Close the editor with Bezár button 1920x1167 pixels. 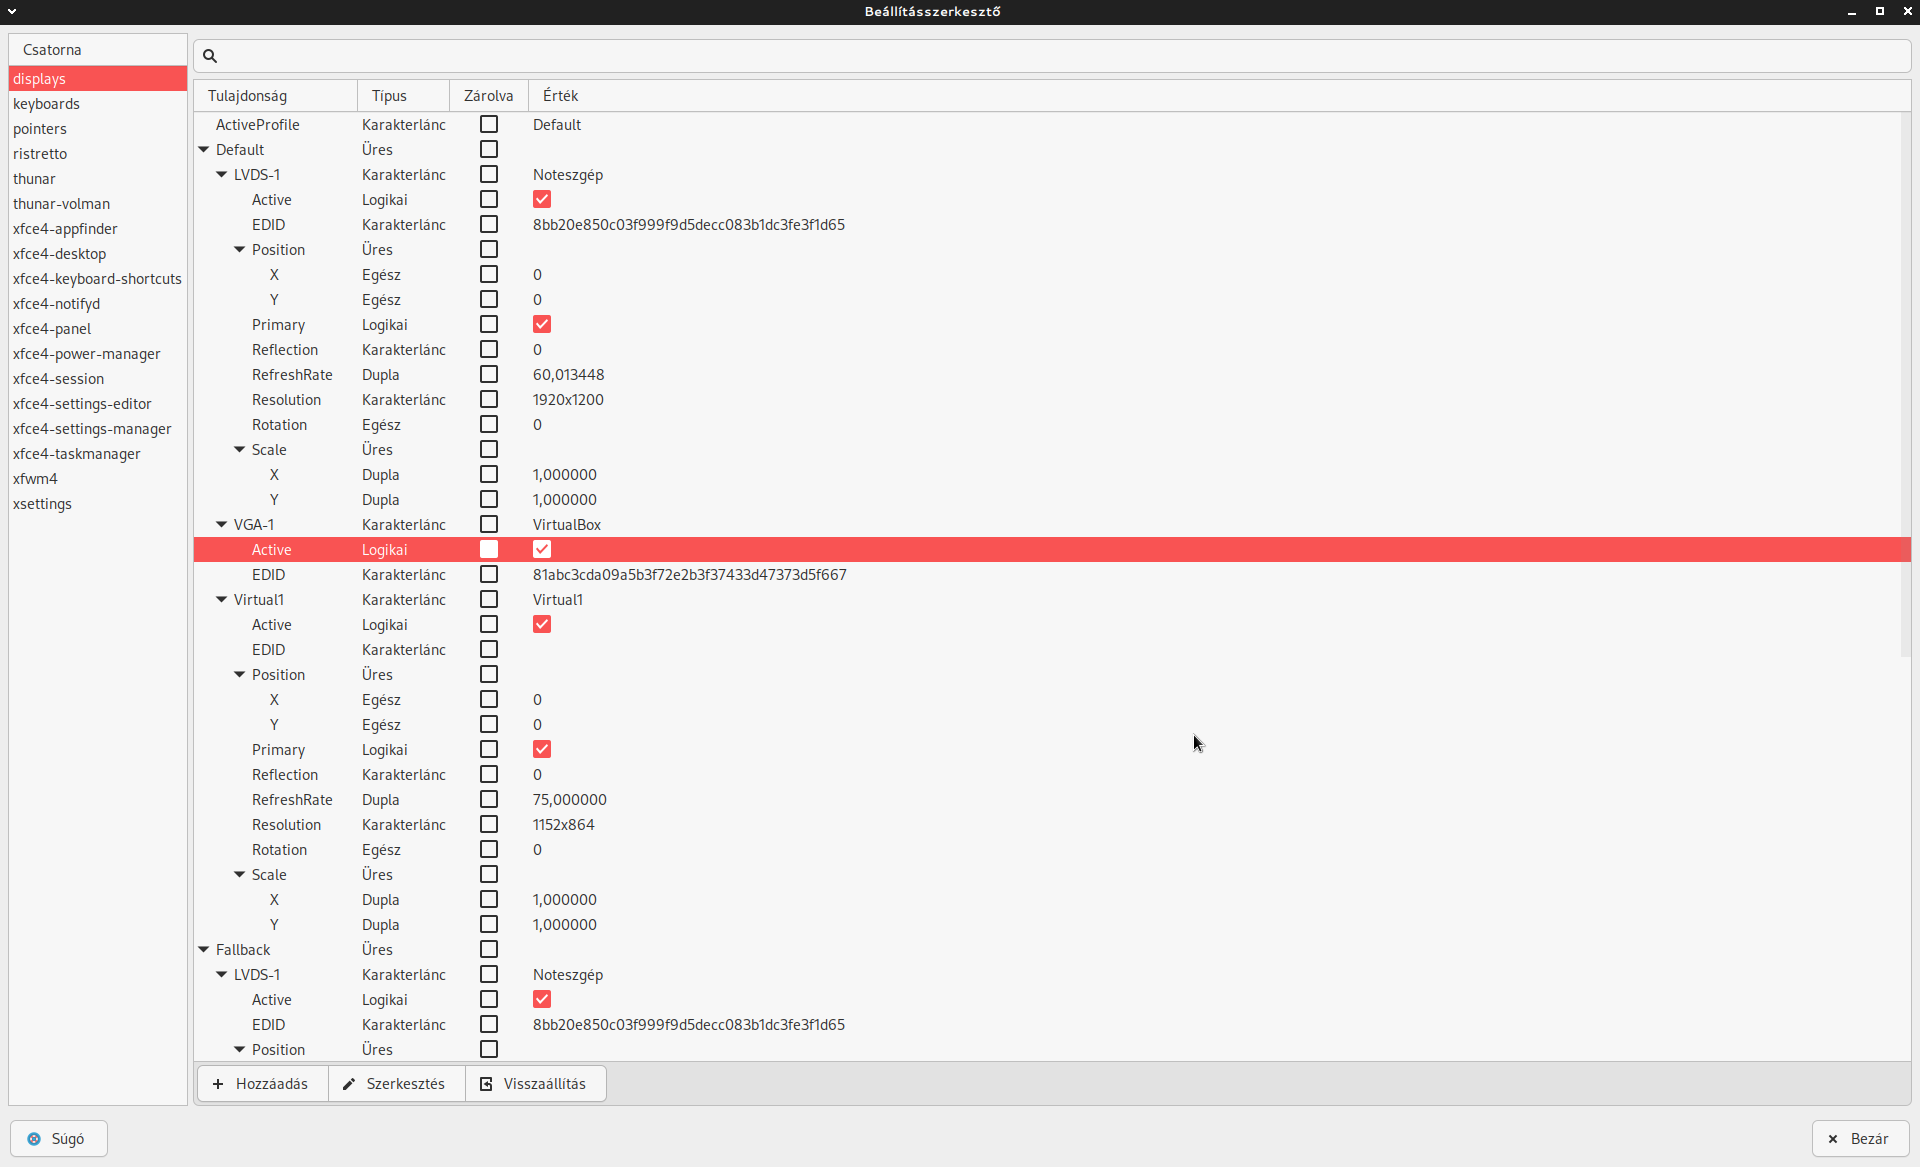tap(1861, 1139)
